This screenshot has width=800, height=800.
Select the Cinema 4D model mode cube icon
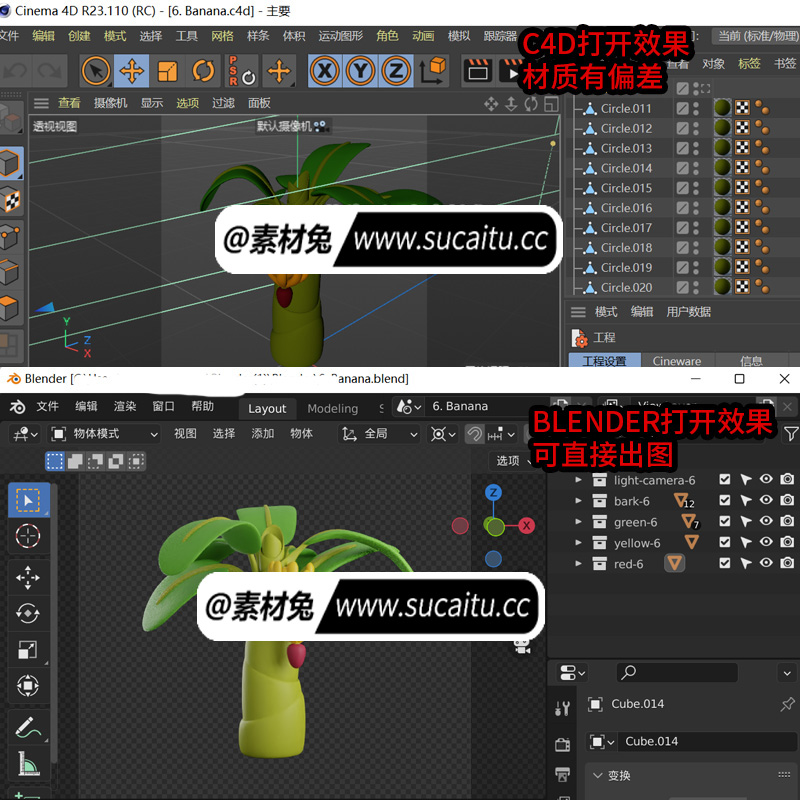coord(11,164)
